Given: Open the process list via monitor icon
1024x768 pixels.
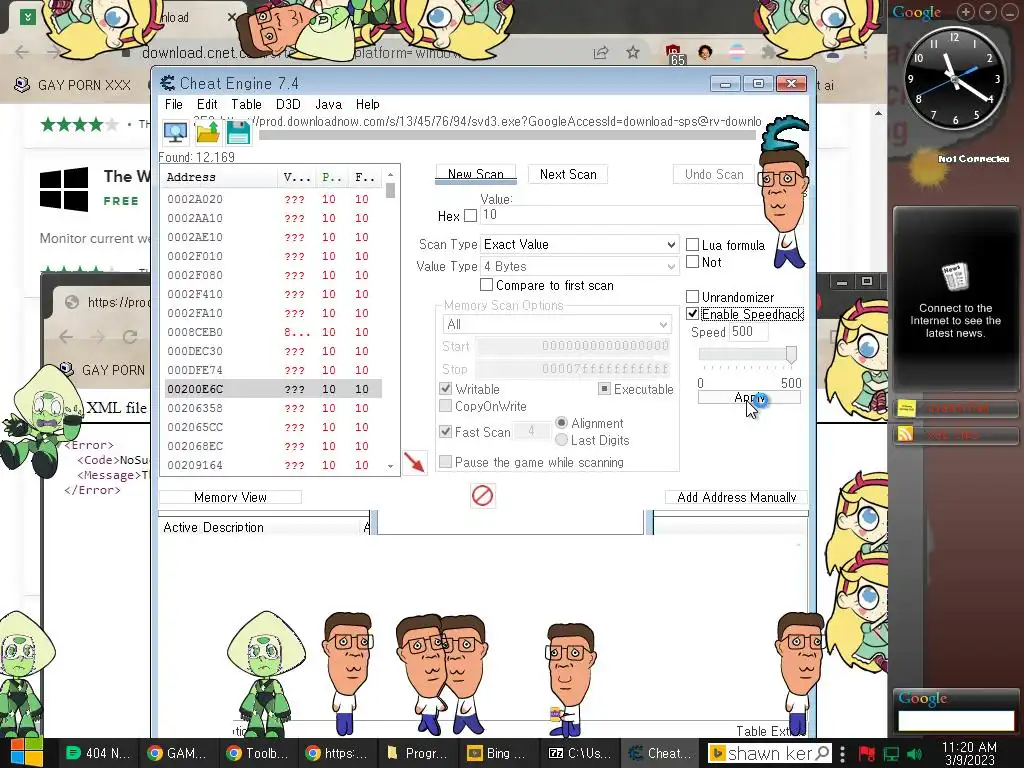Looking at the screenshot, I should (x=175, y=133).
